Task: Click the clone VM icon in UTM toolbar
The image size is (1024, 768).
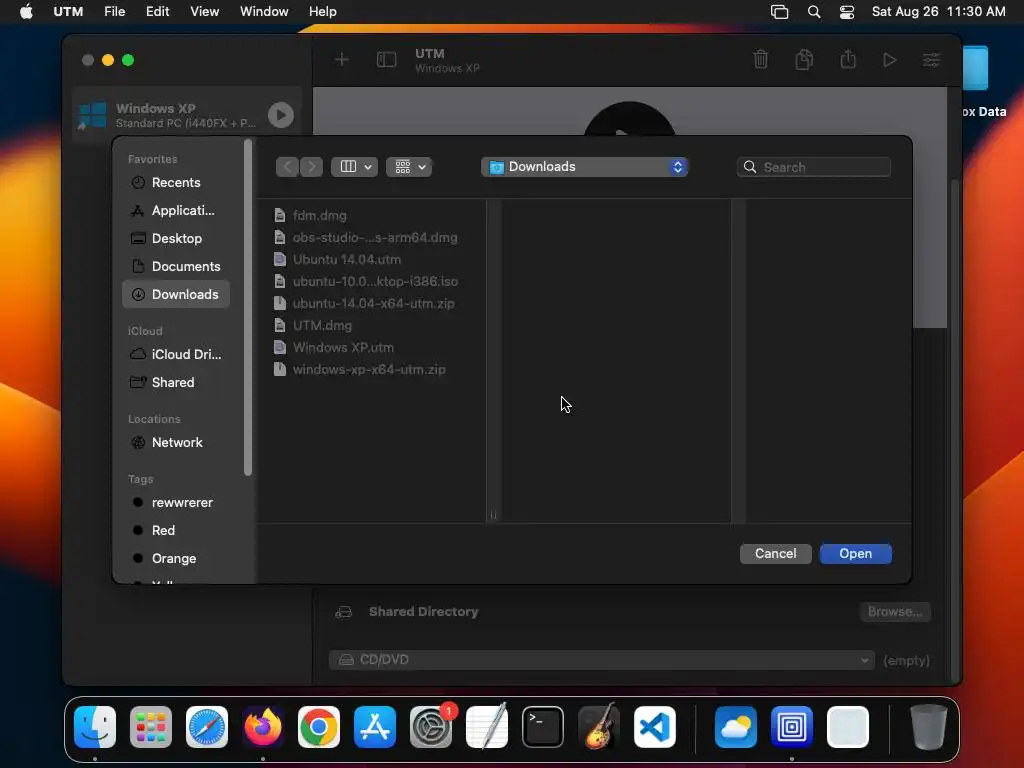Action: [805, 59]
